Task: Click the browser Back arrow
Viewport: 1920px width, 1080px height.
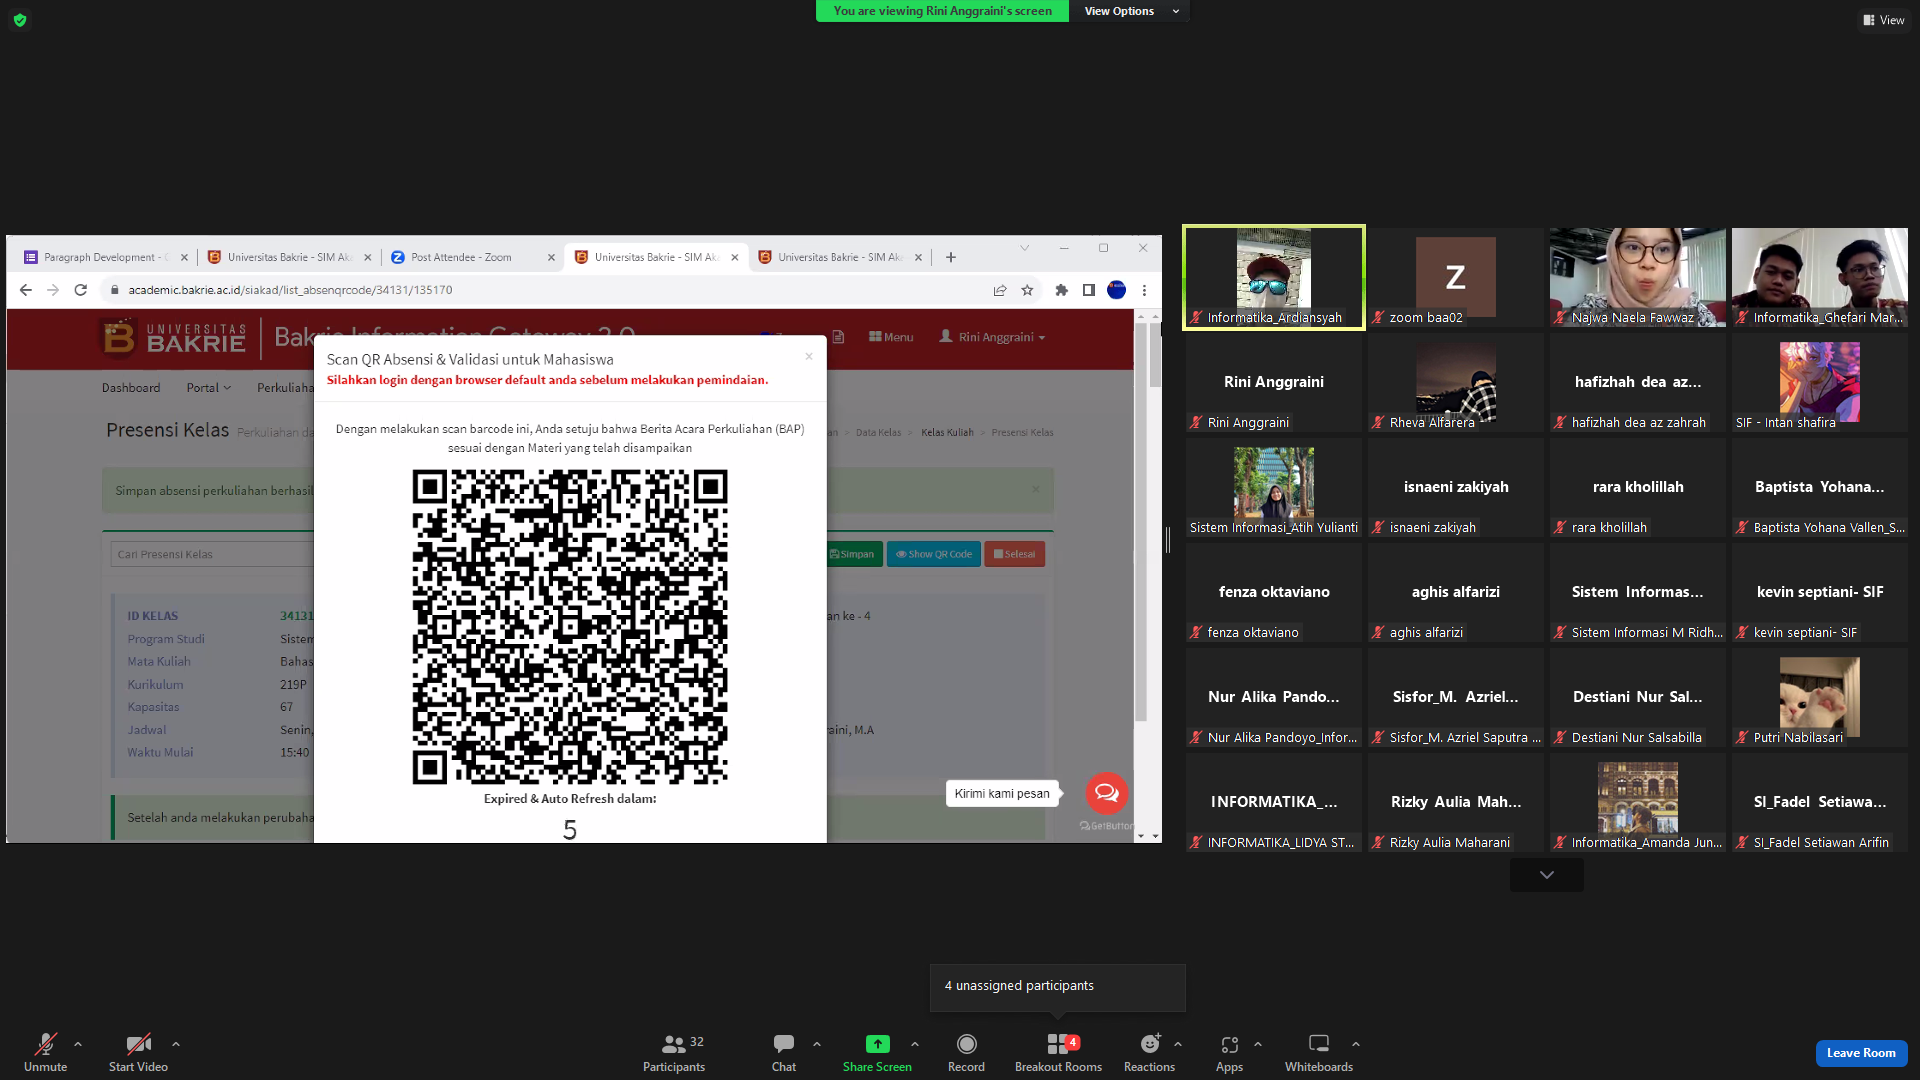Action: (26, 290)
